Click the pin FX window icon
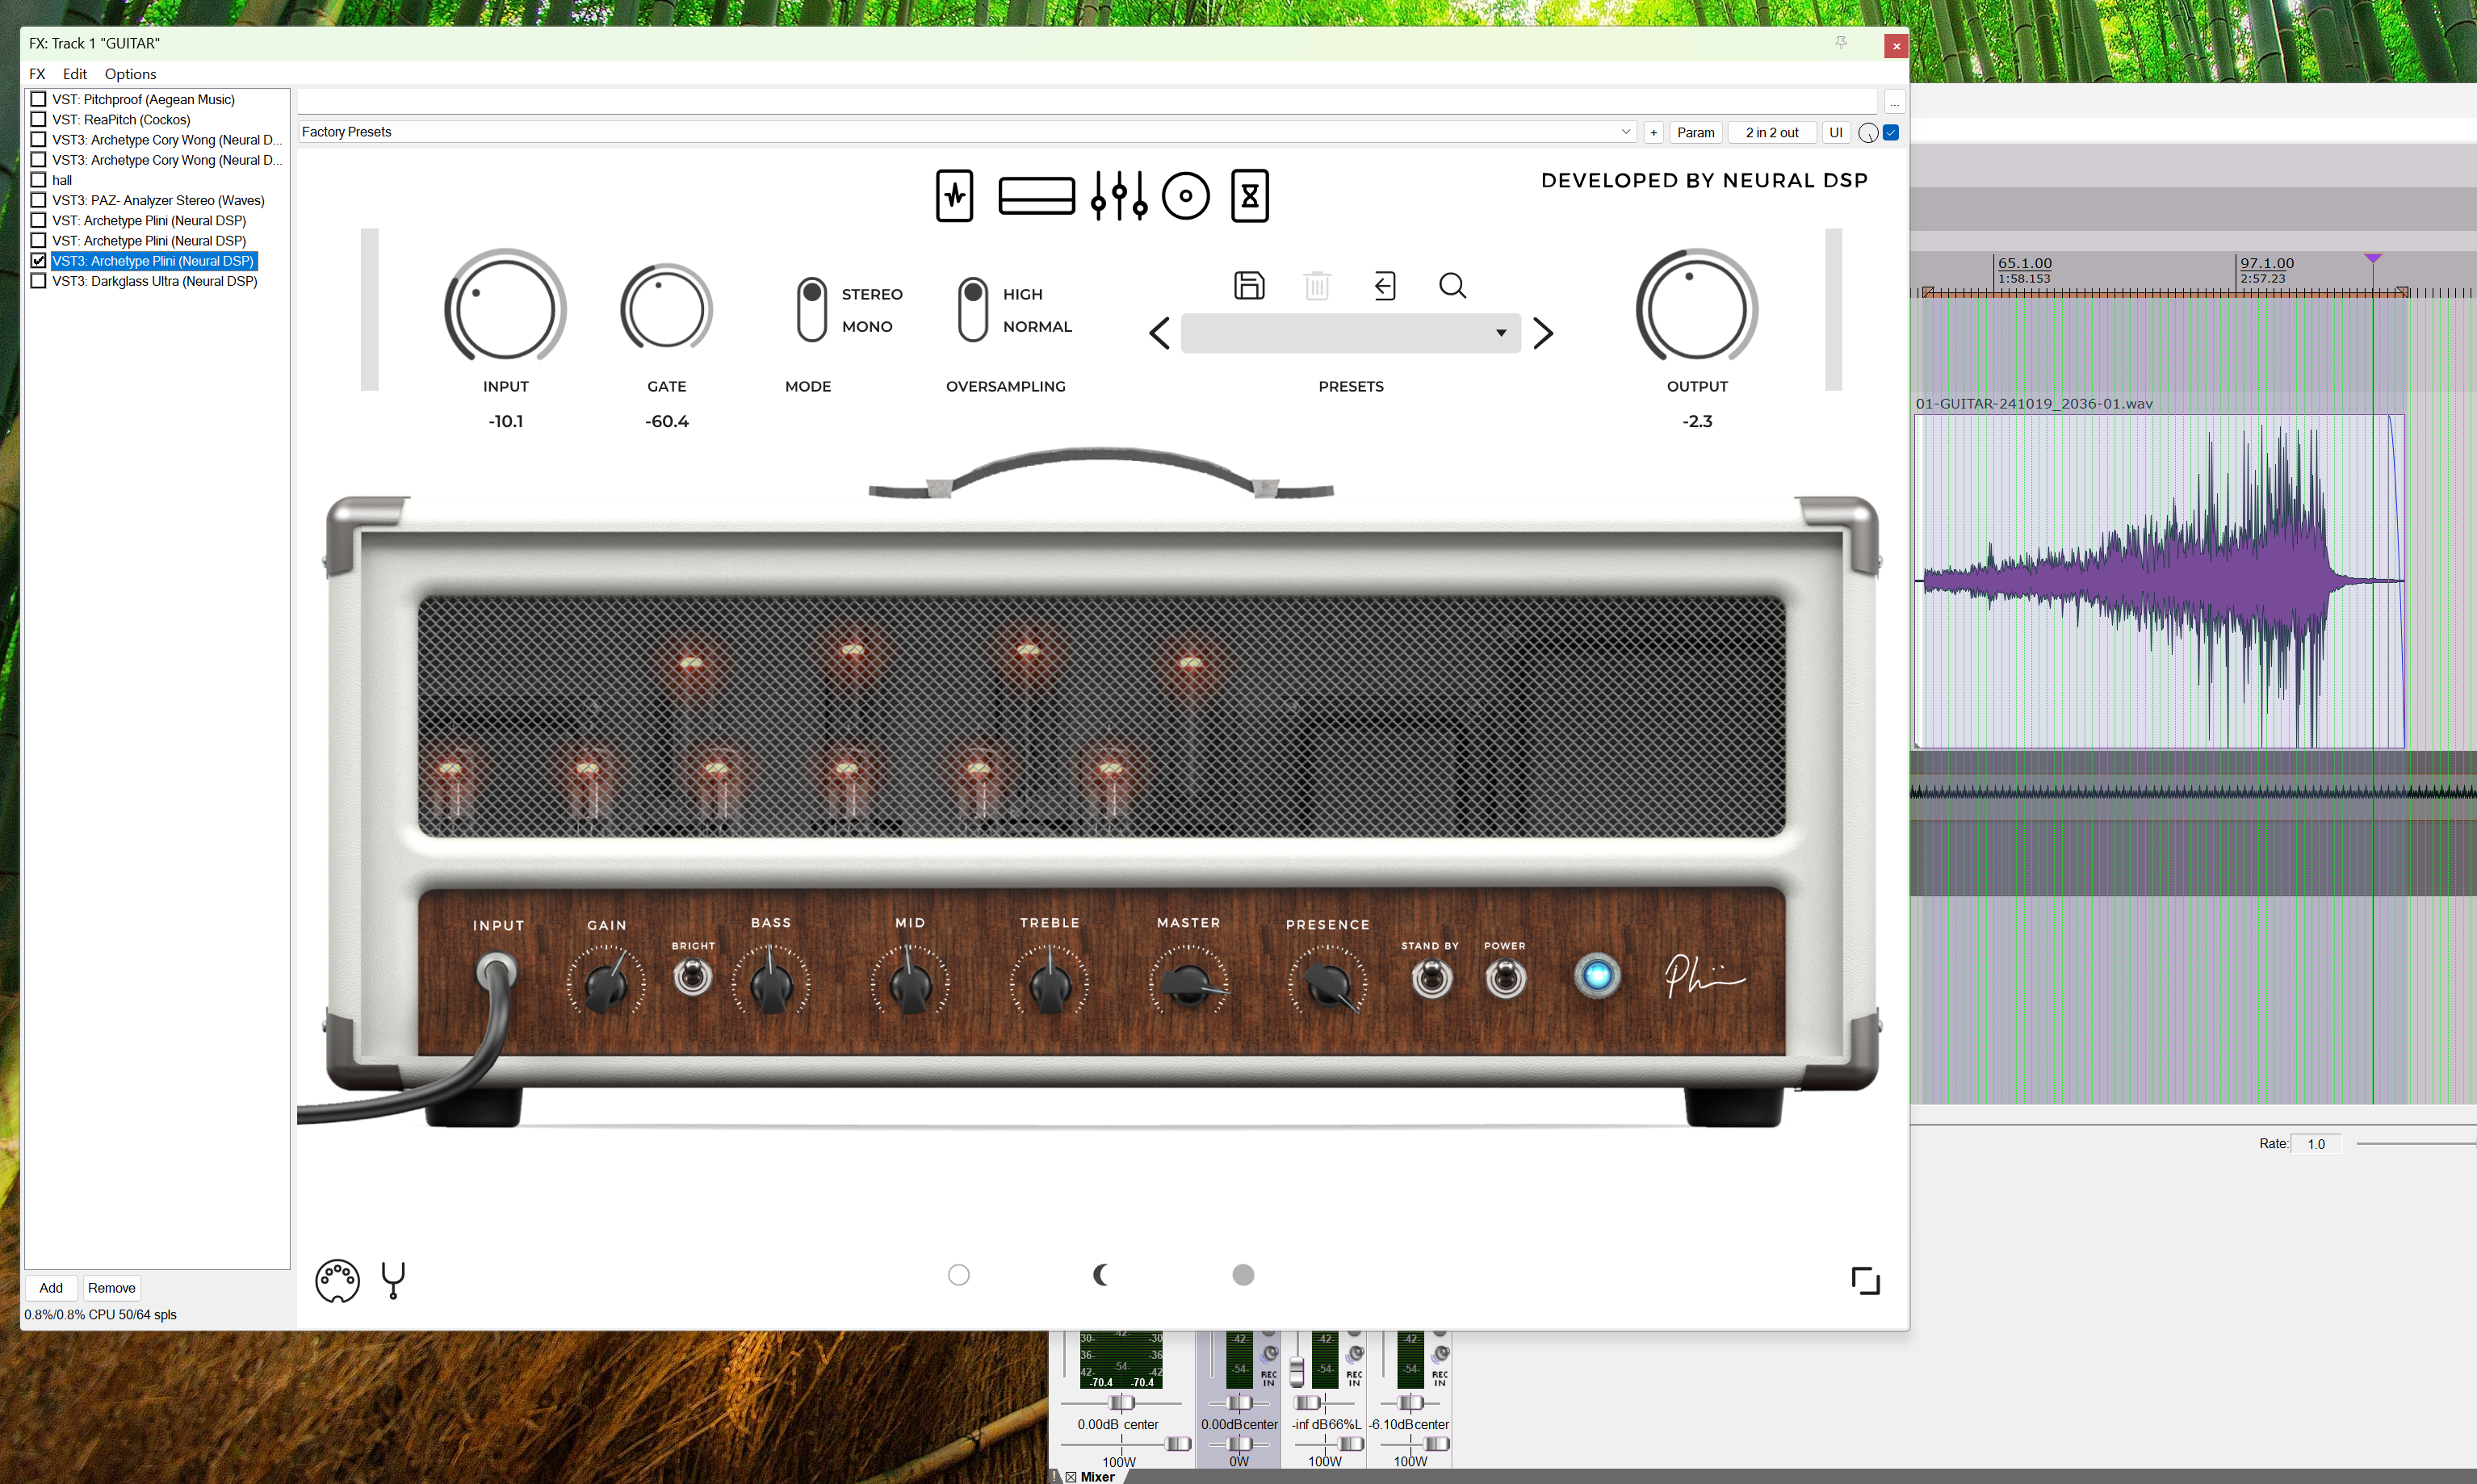The image size is (2477, 1484). [1840, 43]
